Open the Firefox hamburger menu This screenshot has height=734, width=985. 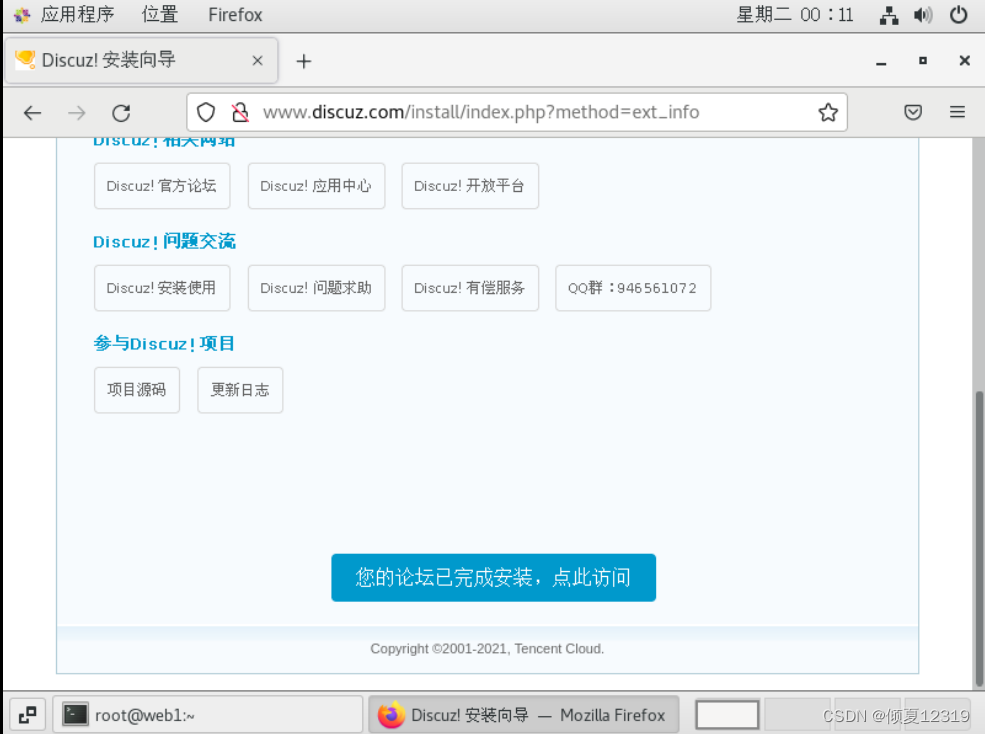[x=957, y=111]
